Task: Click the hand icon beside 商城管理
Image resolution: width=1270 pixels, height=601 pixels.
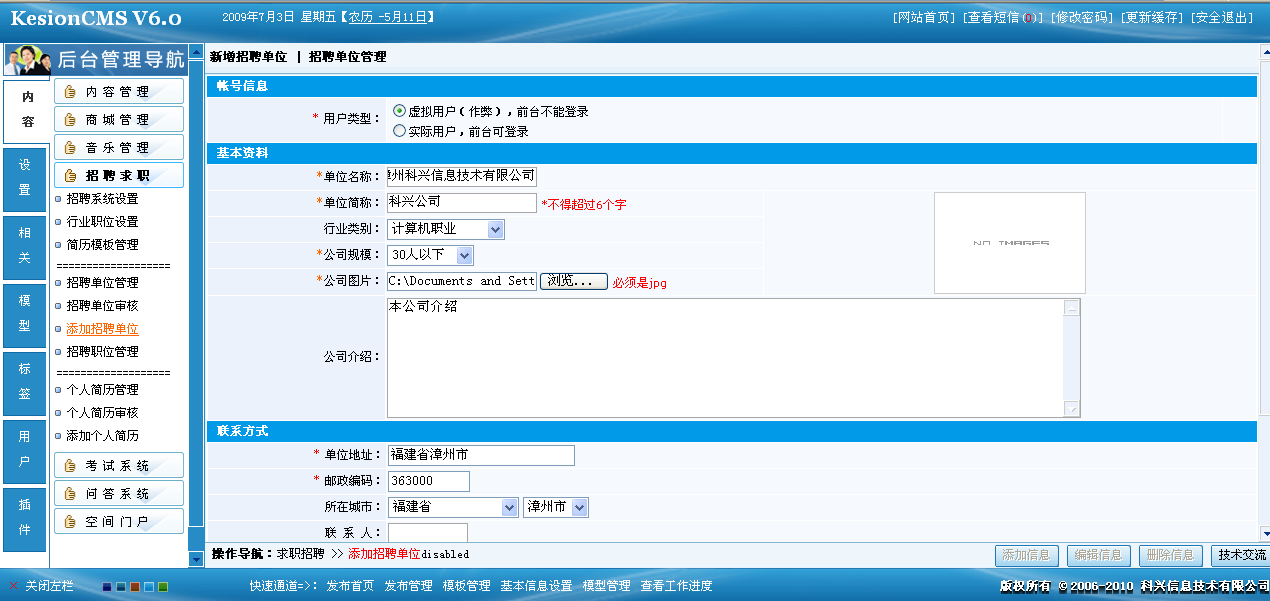Action: point(70,120)
